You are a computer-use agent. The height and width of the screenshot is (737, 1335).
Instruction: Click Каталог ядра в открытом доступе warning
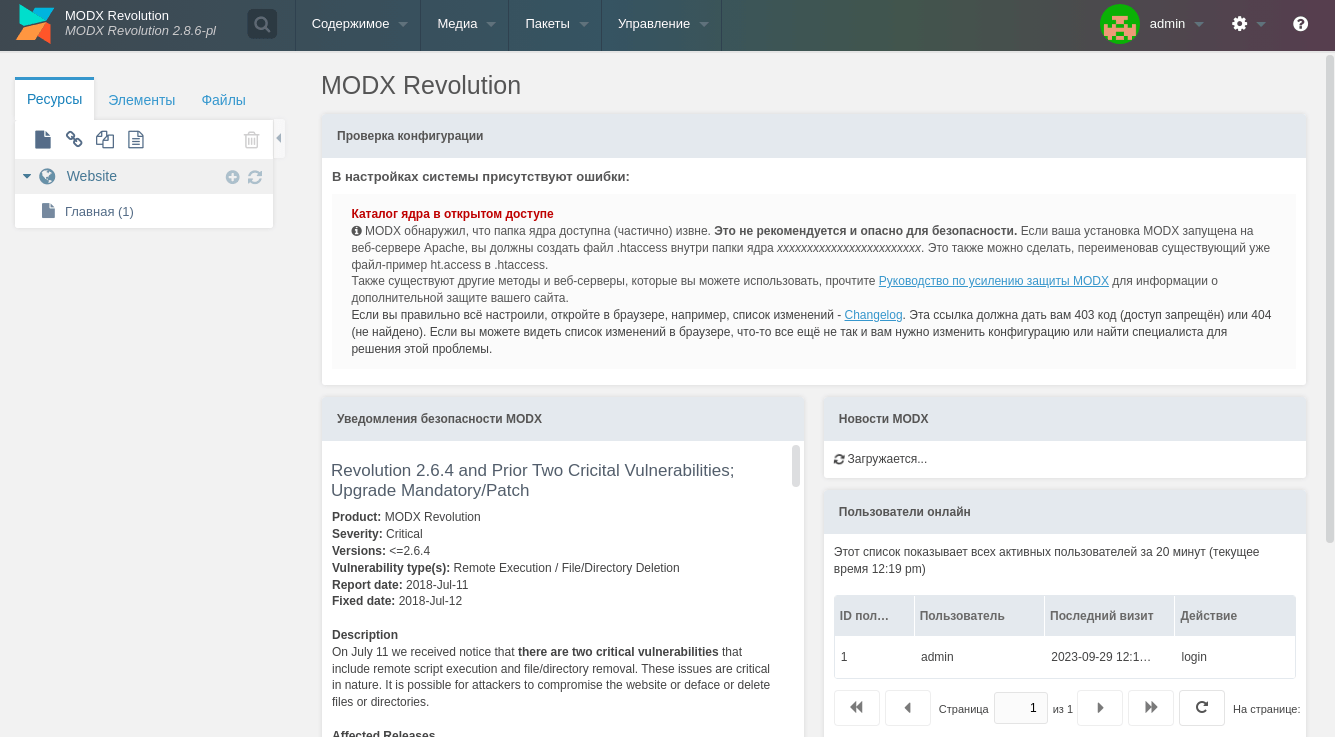coord(452,214)
